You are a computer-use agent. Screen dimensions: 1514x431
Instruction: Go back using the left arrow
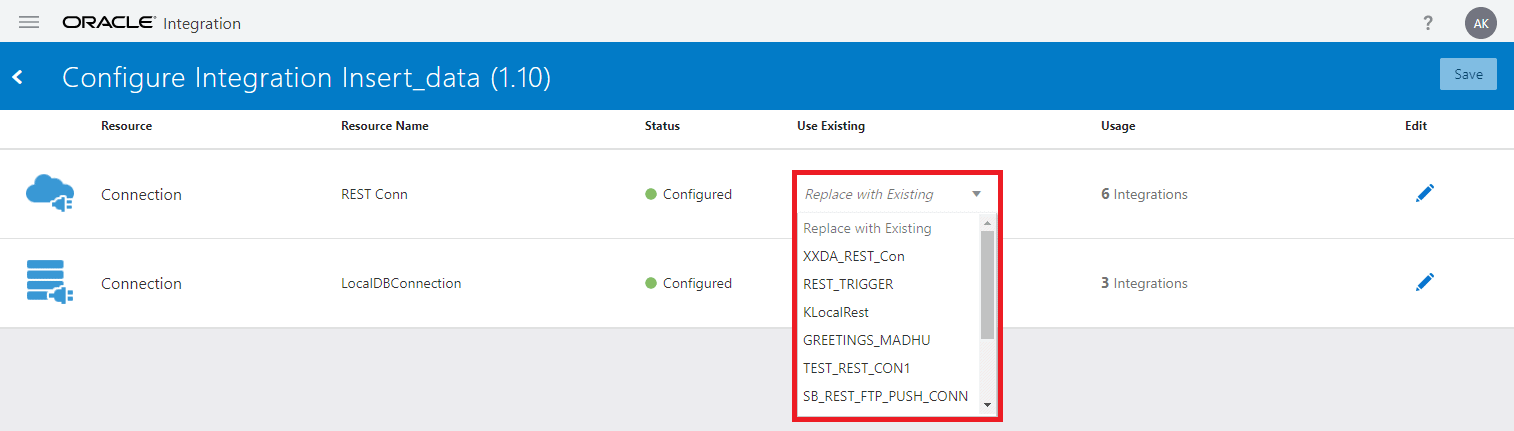click(18, 77)
